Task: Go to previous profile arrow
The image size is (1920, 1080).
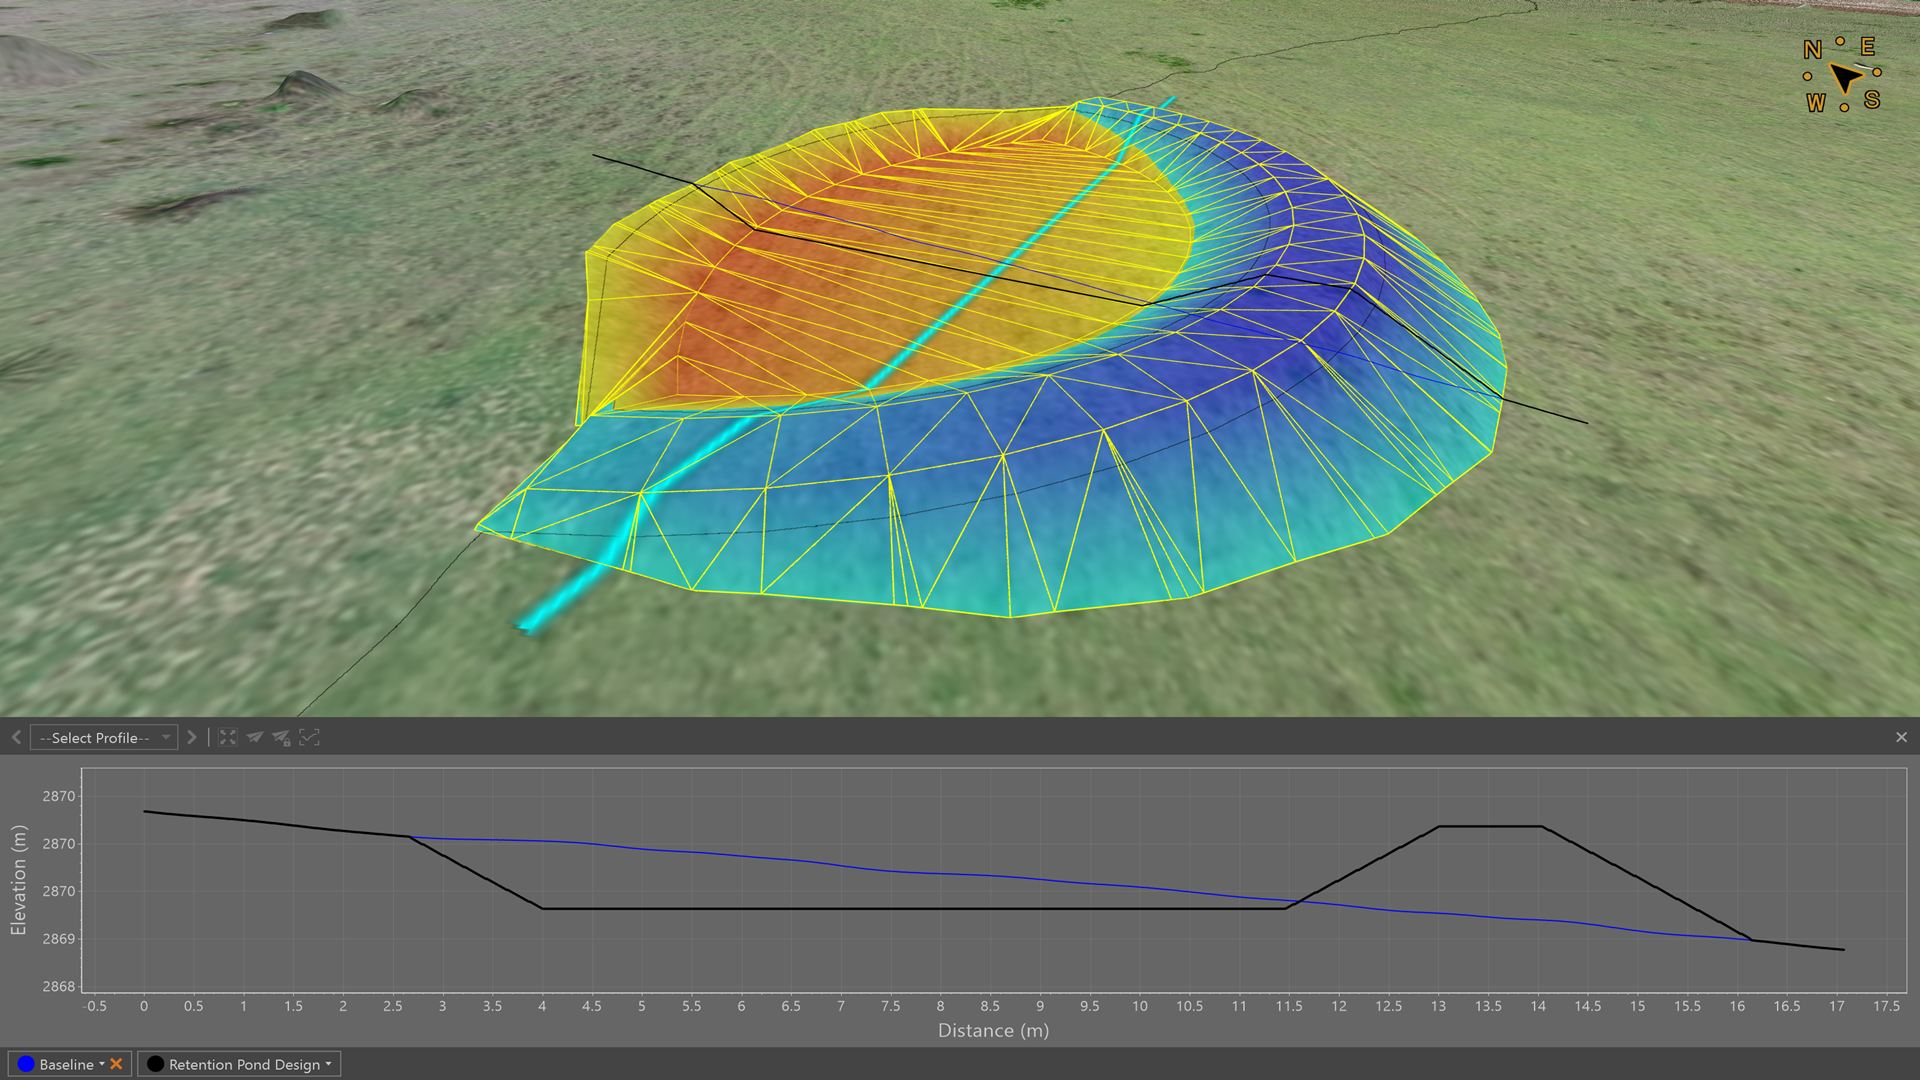Action: coord(16,737)
